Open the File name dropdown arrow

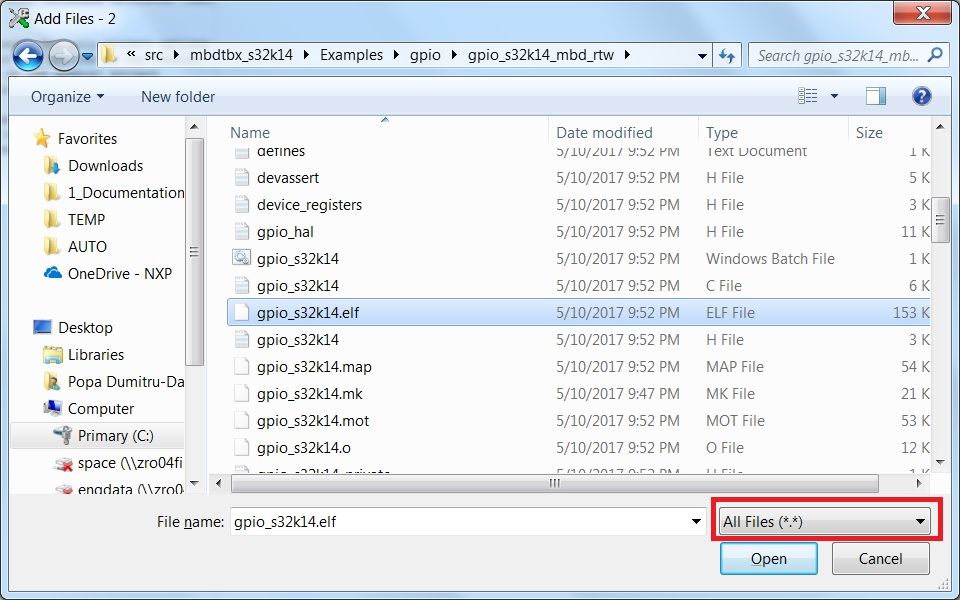(696, 522)
